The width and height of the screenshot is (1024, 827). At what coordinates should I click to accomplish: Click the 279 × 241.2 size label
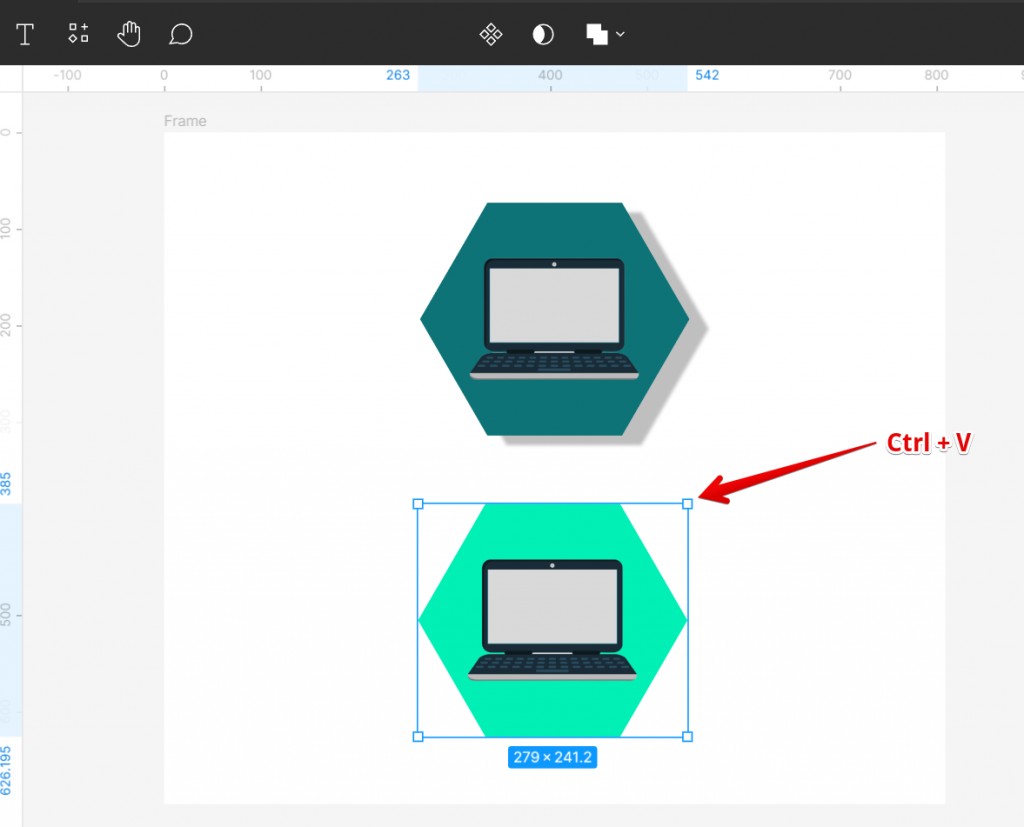(552, 757)
